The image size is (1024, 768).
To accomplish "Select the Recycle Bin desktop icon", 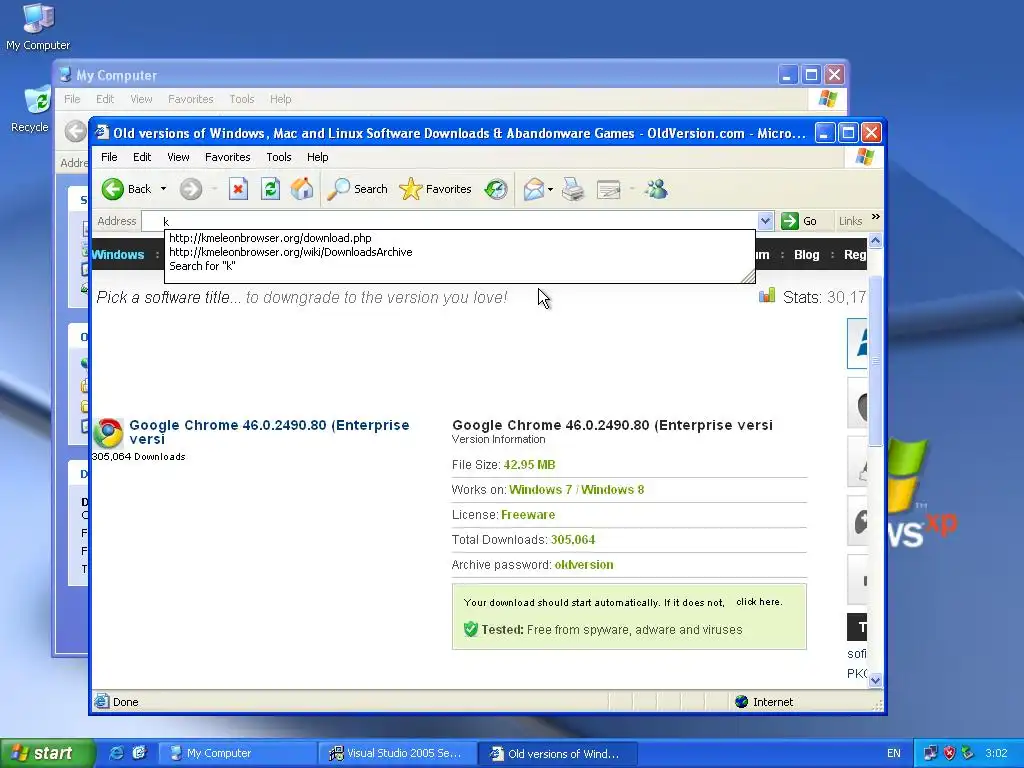I will tap(34, 109).
